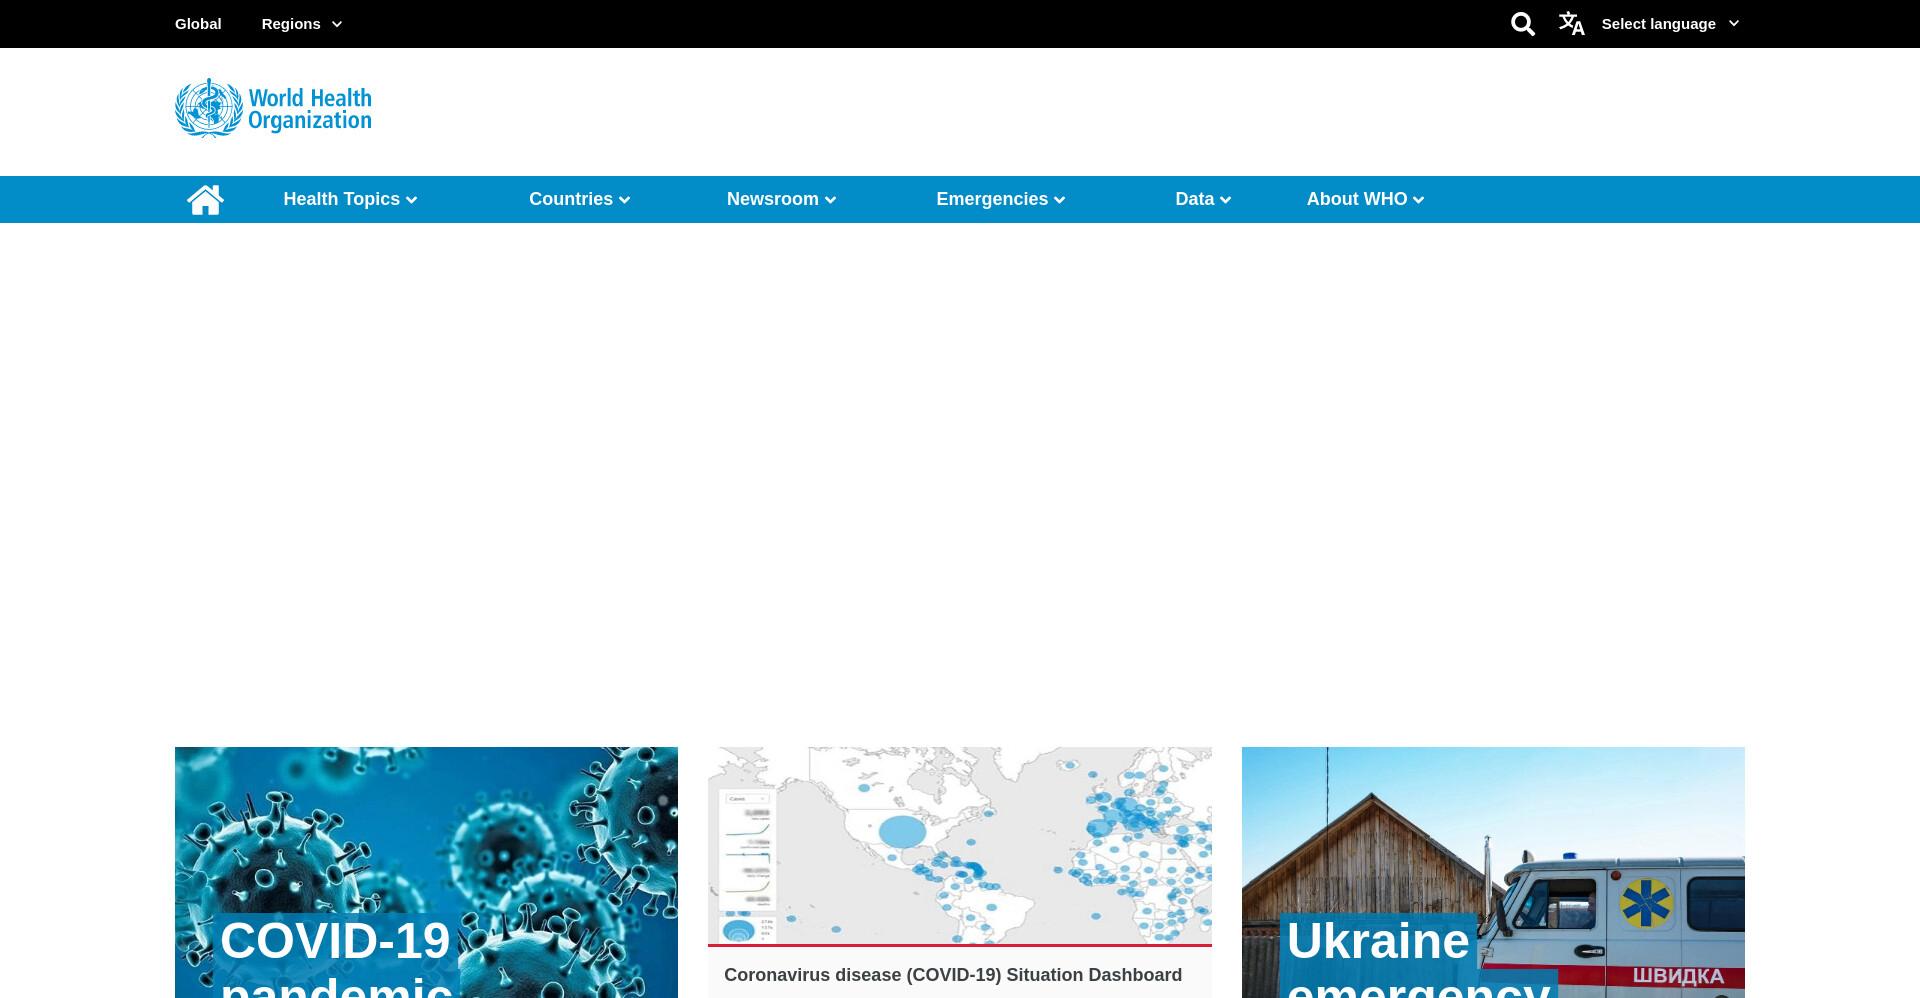Open the search magnifier icon
The image size is (1920, 998).
coord(1522,24)
